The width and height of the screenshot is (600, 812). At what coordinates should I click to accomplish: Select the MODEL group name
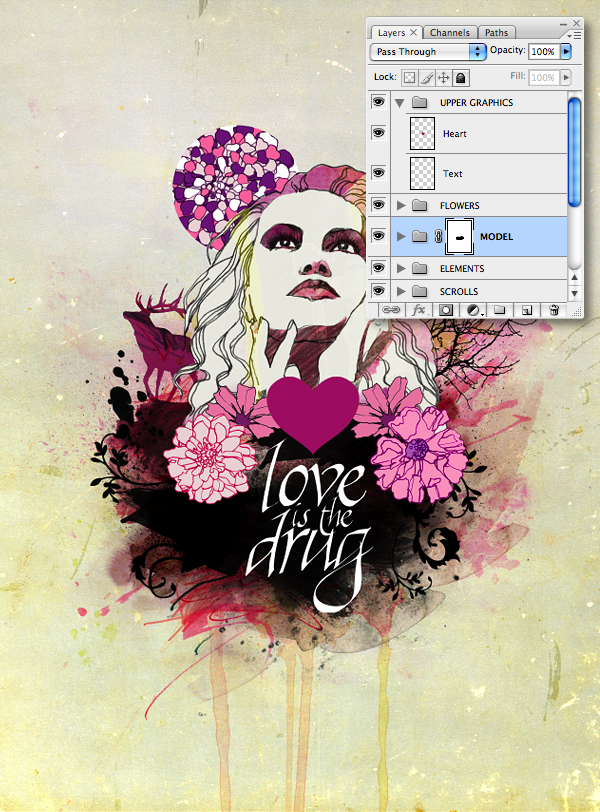(x=496, y=237)
